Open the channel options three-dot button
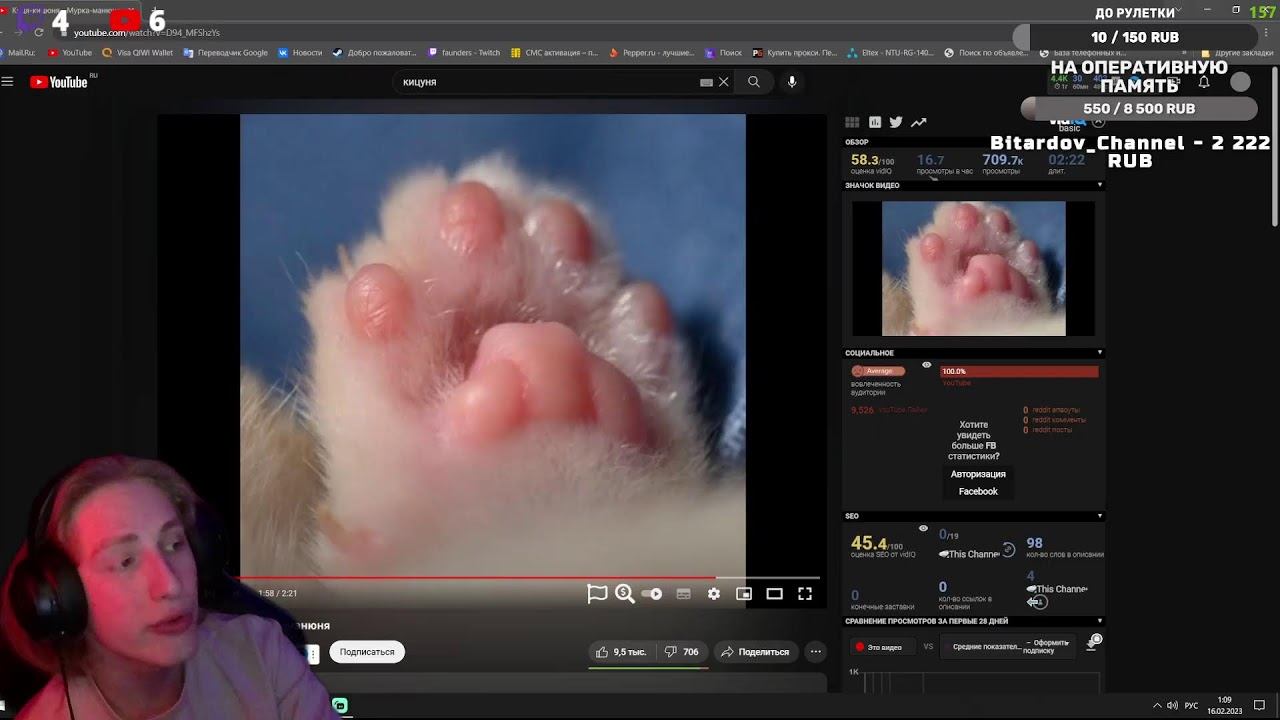The height and width of the screenshot is (720, 1280). 313,654
